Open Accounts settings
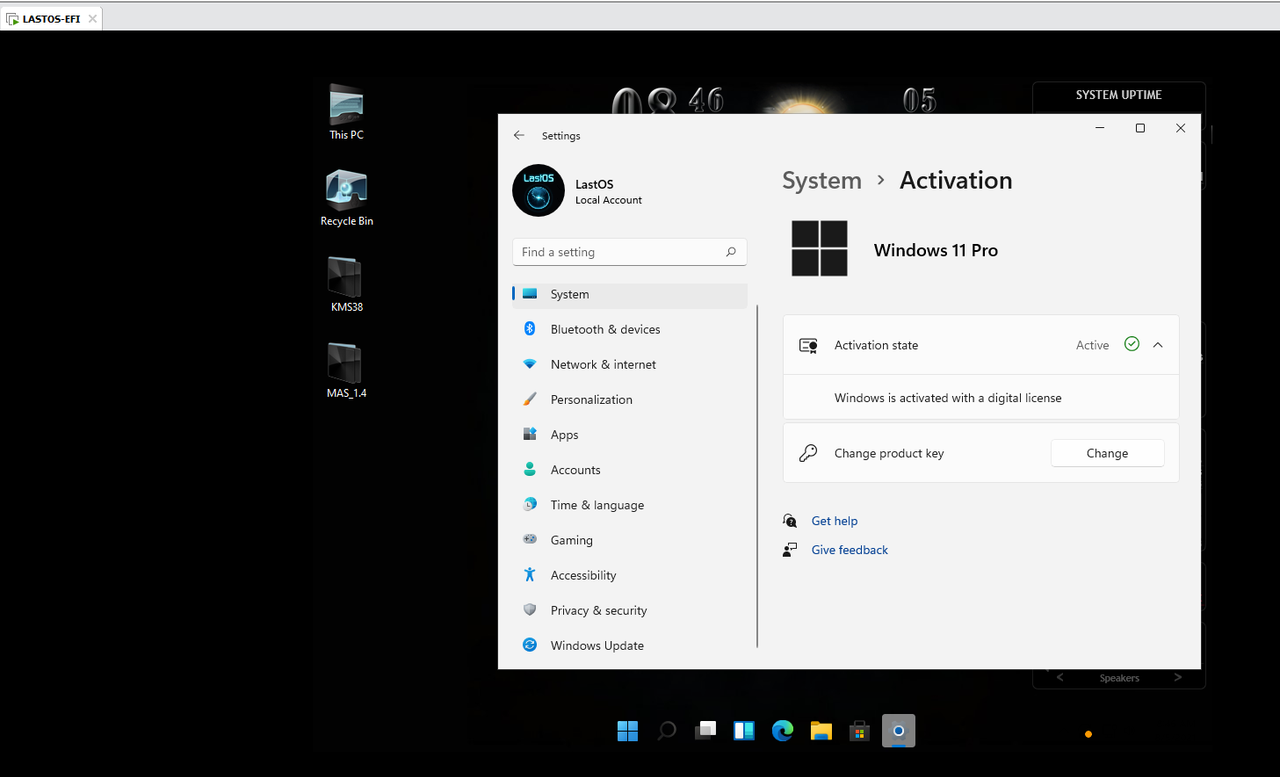This screenshot has height=777, width=1280. pyautogui.click(x=629, y=470)
